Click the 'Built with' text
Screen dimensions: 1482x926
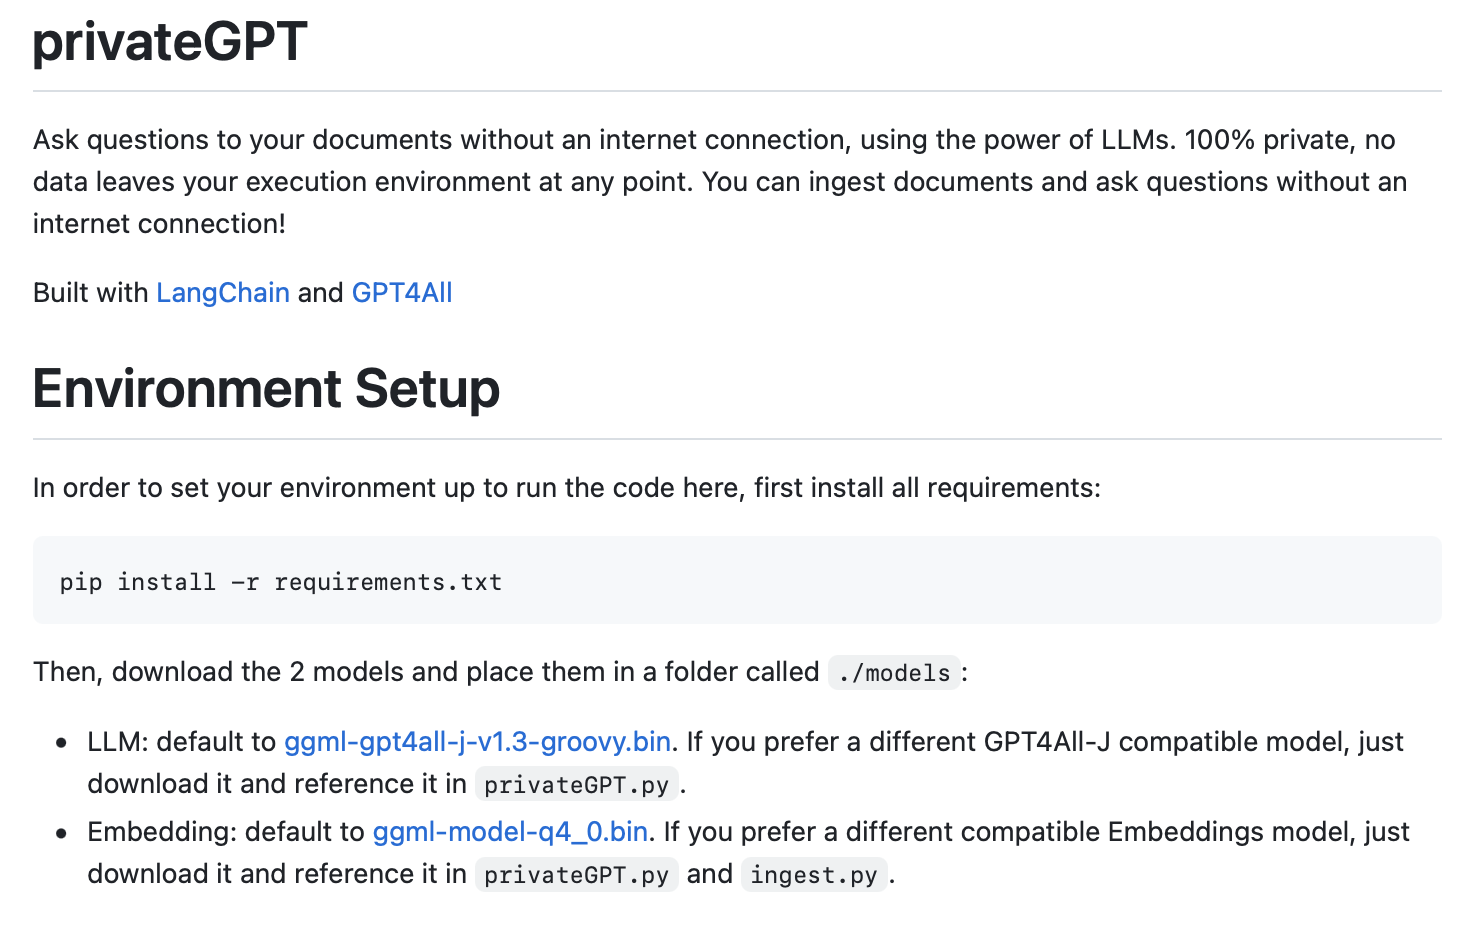(x=91, y=293)
